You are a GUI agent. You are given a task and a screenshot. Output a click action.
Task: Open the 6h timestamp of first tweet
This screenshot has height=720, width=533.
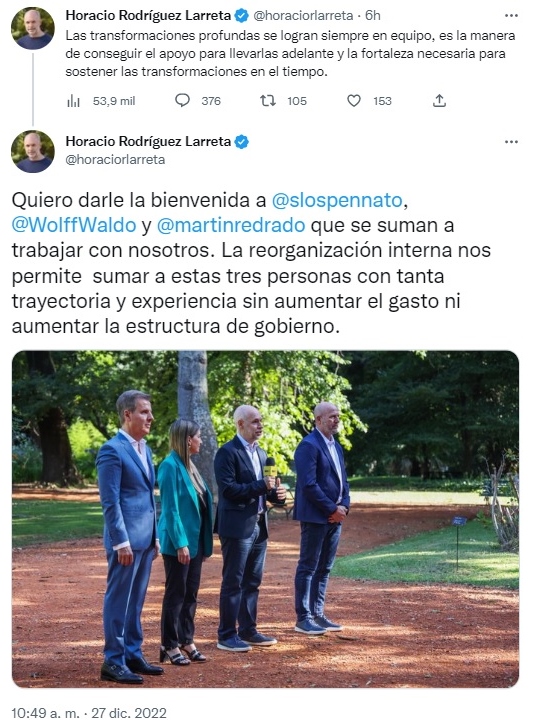[373, 16]
